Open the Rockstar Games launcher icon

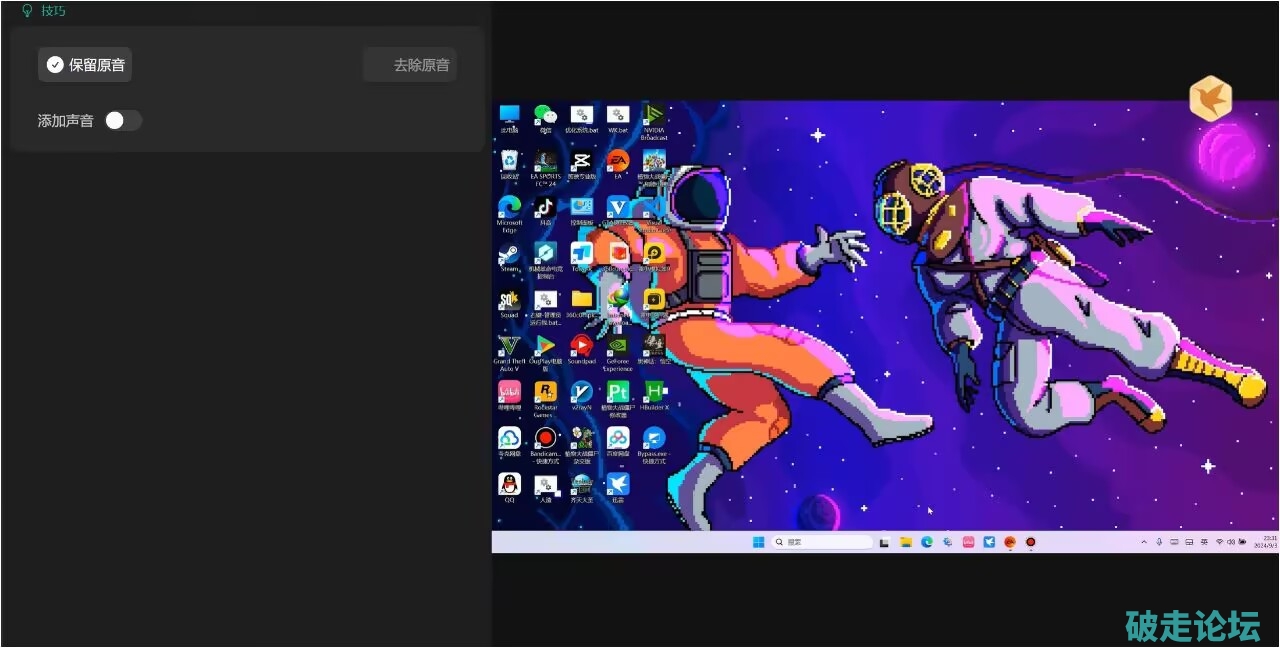545,392
